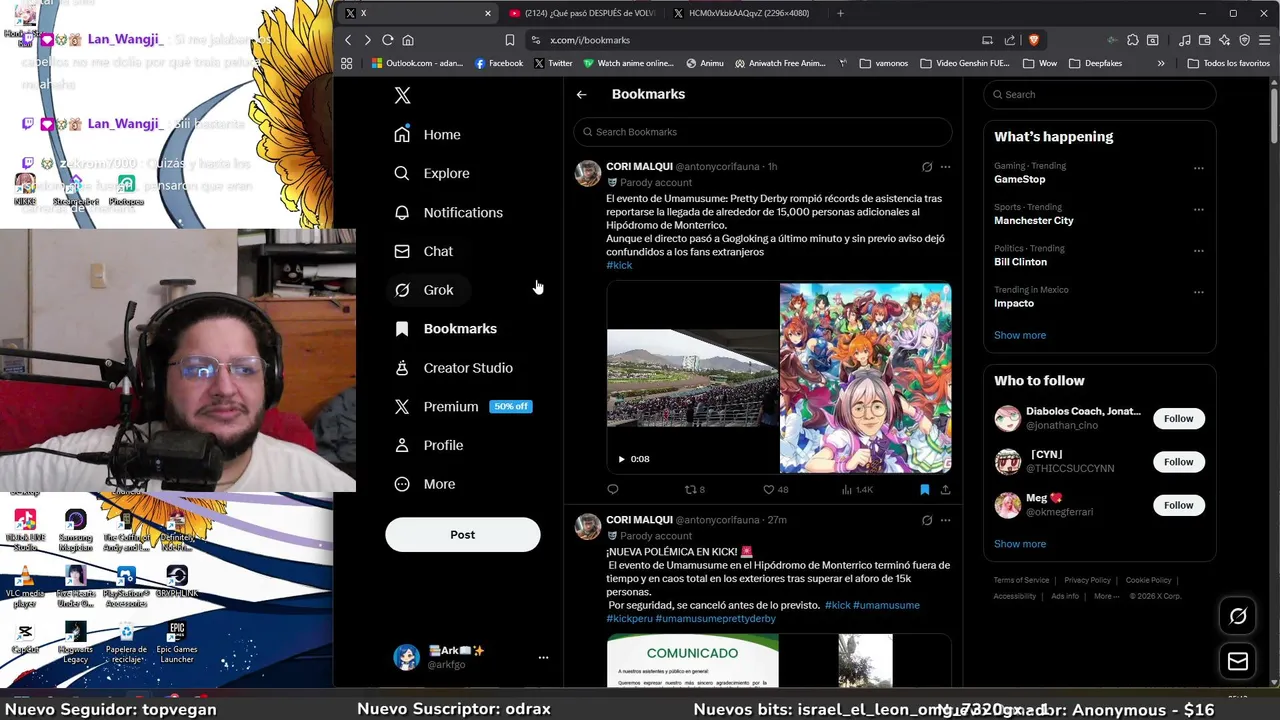Open Creator Studio in sidebar
This screenshot has height=720, width=1280.
coord(454,368)
